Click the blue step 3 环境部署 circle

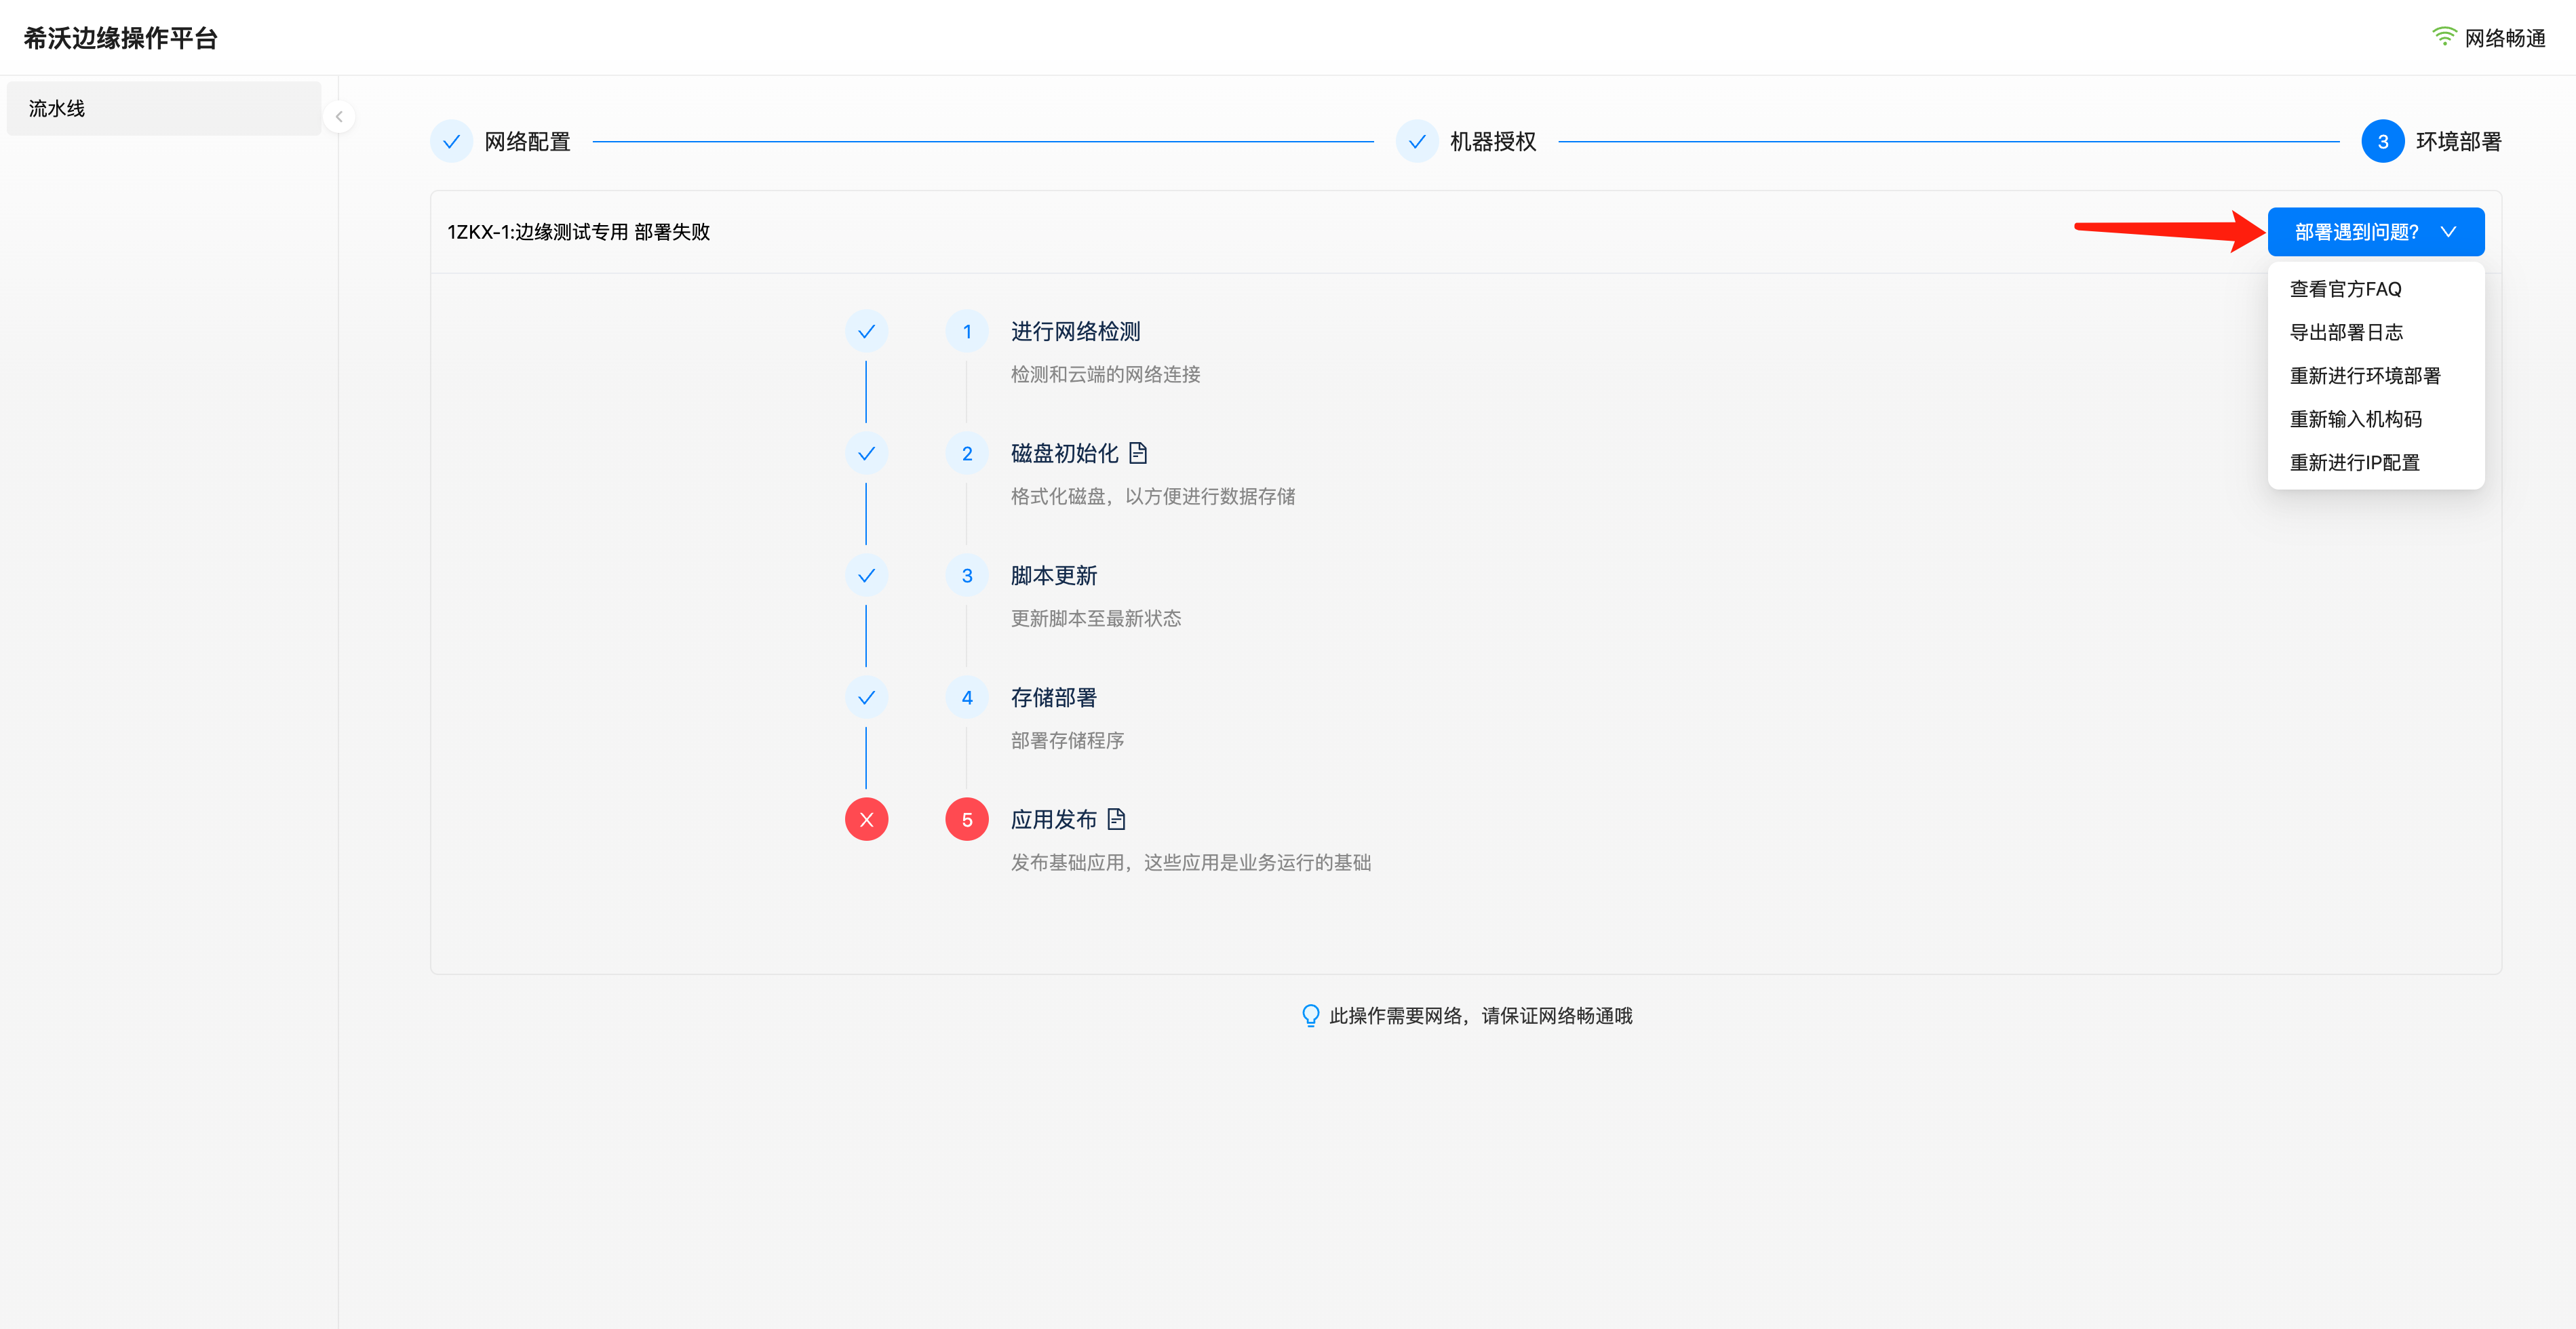[x=2382, y=141]
